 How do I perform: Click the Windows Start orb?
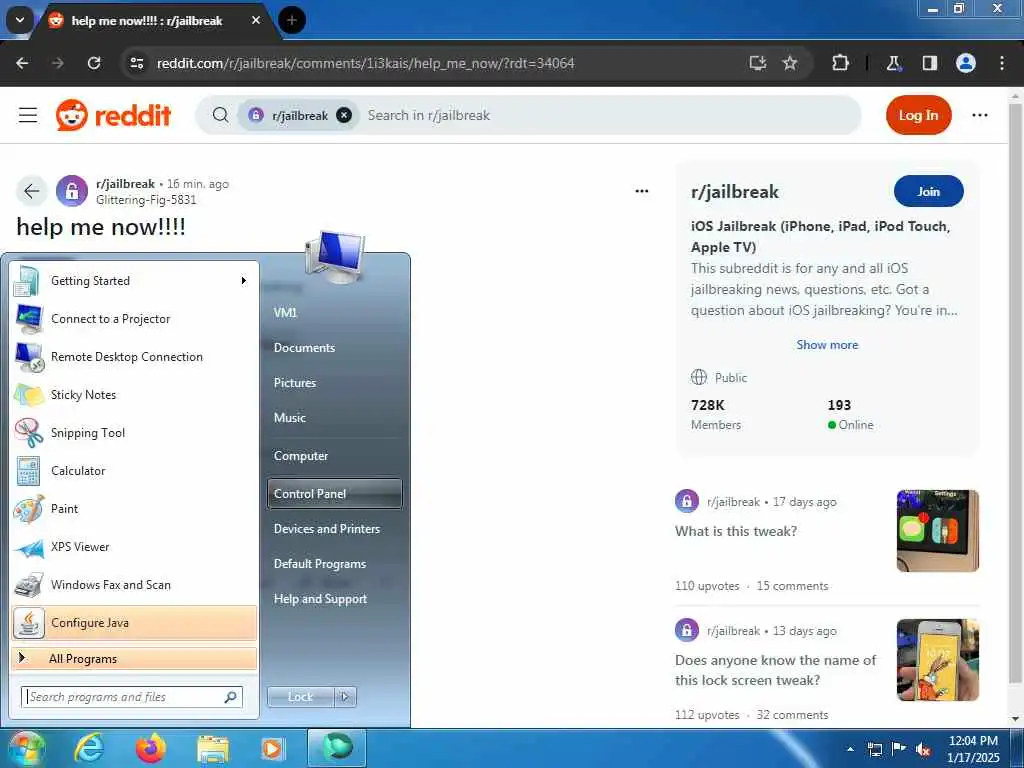coord(26,748)
